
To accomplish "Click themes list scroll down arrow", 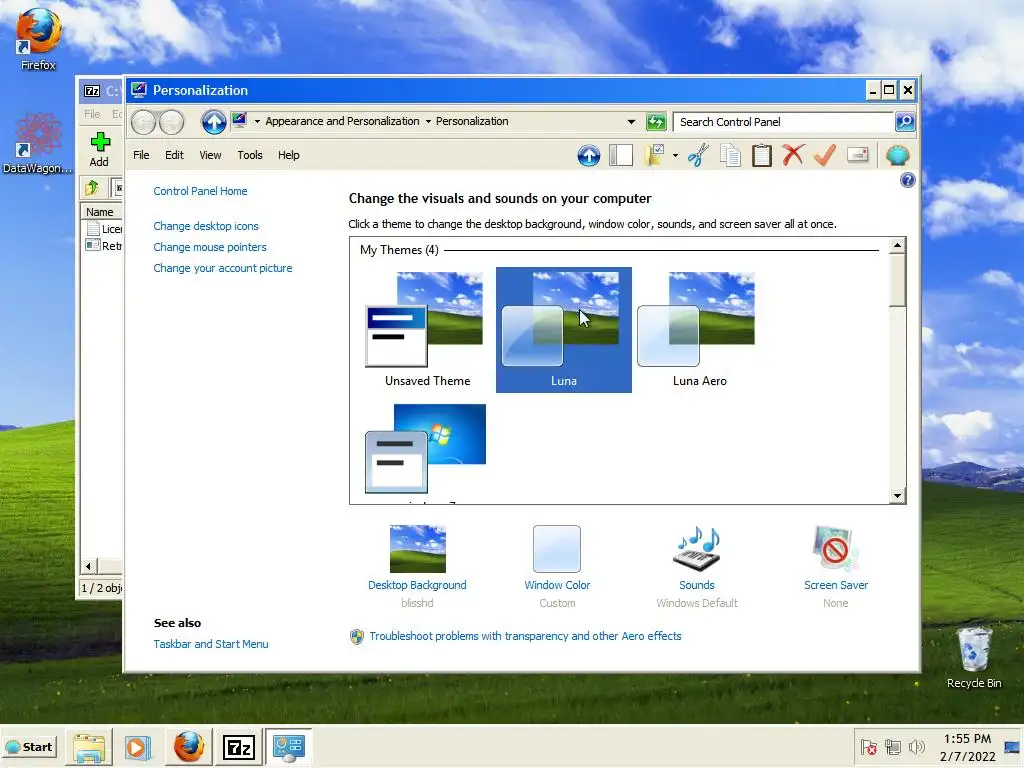I will (x=897, y=496).
